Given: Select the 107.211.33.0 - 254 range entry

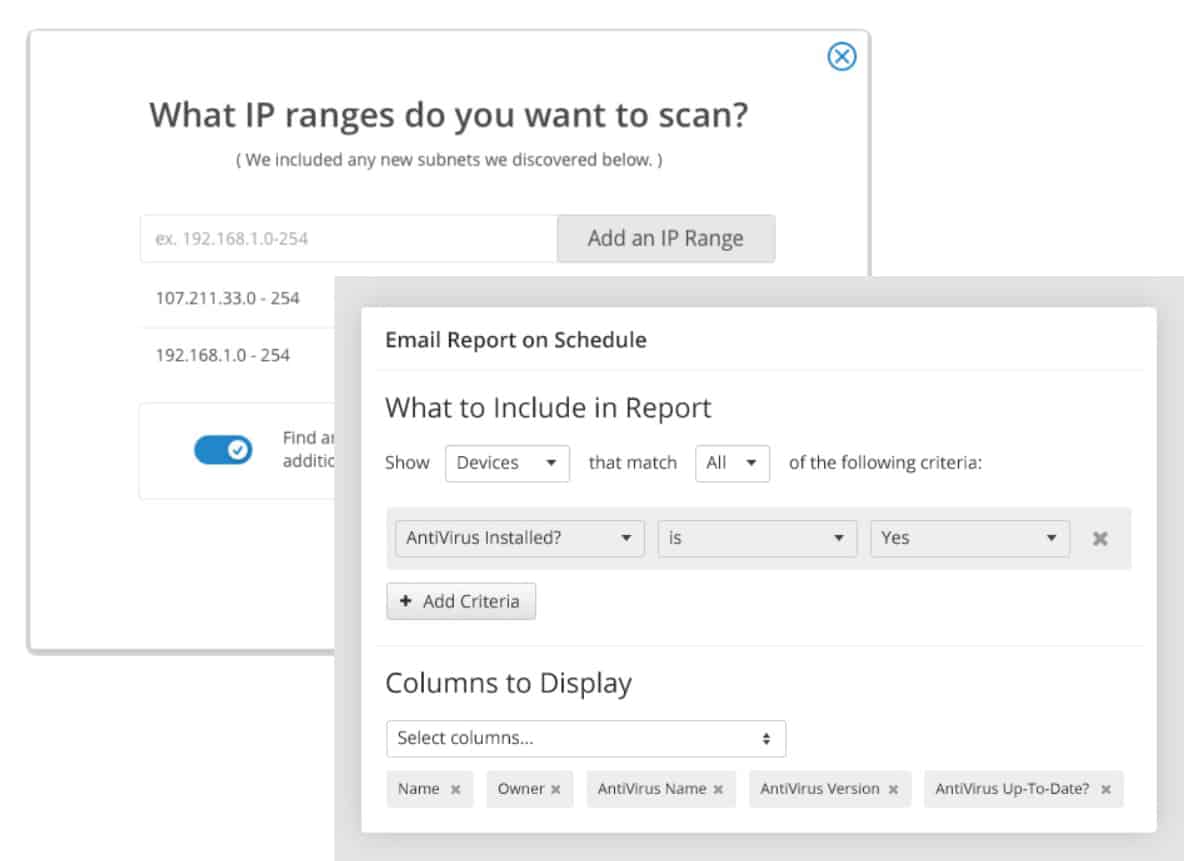Looking at the screenshot, I should click(x=228, y=298).
